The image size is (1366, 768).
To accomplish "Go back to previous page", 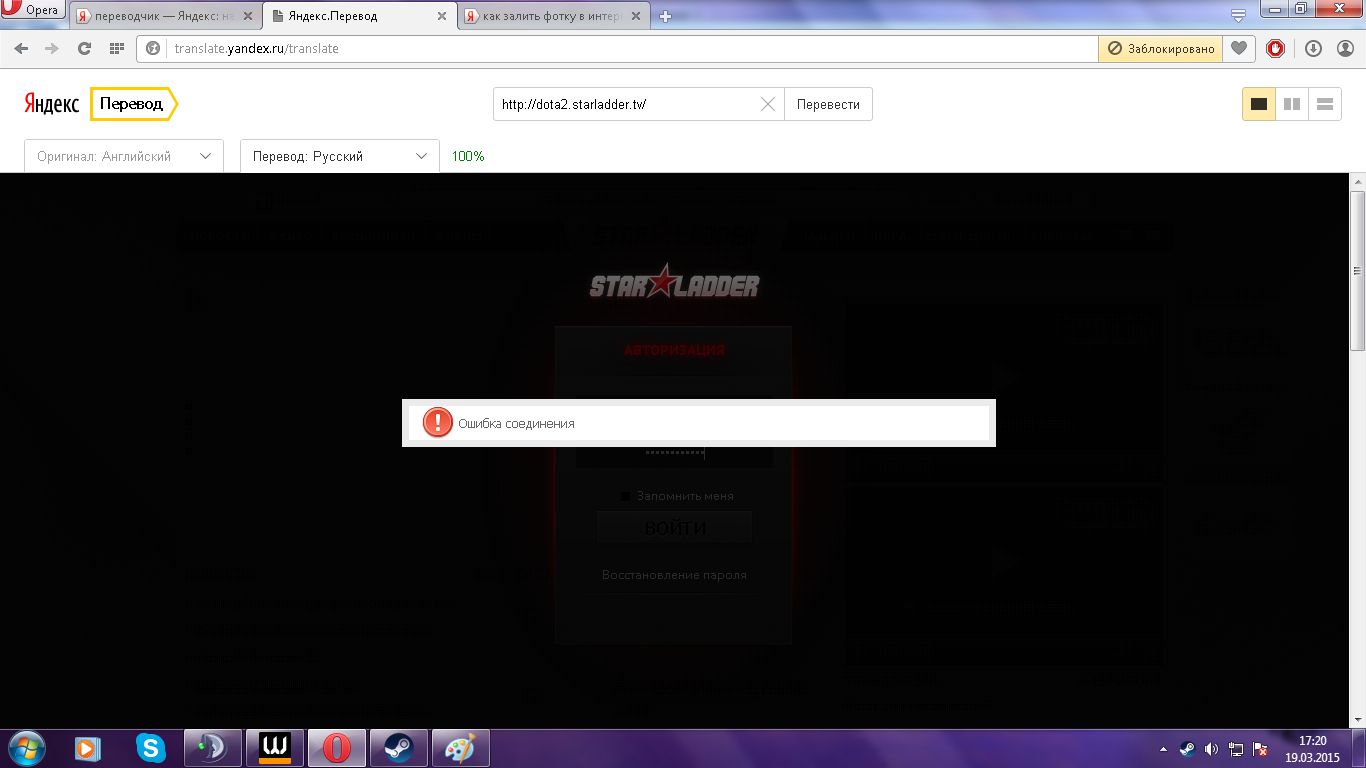I will [21, 48].
